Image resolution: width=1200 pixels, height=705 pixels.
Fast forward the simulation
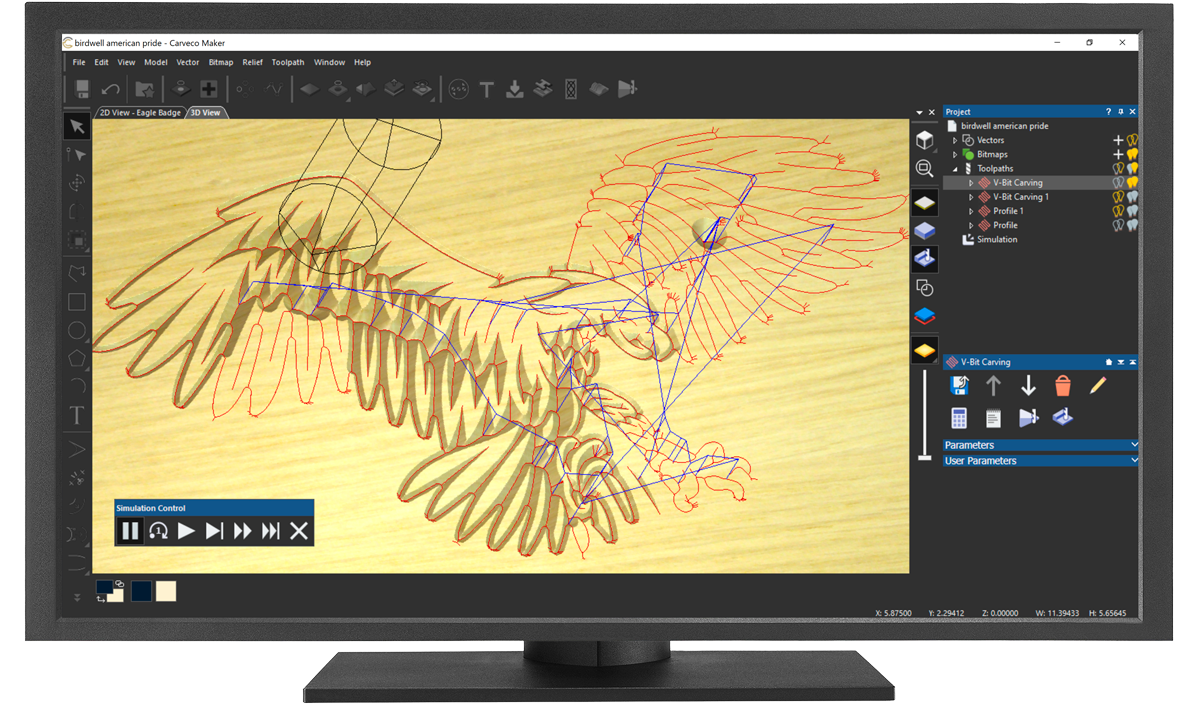pos(242,531)
